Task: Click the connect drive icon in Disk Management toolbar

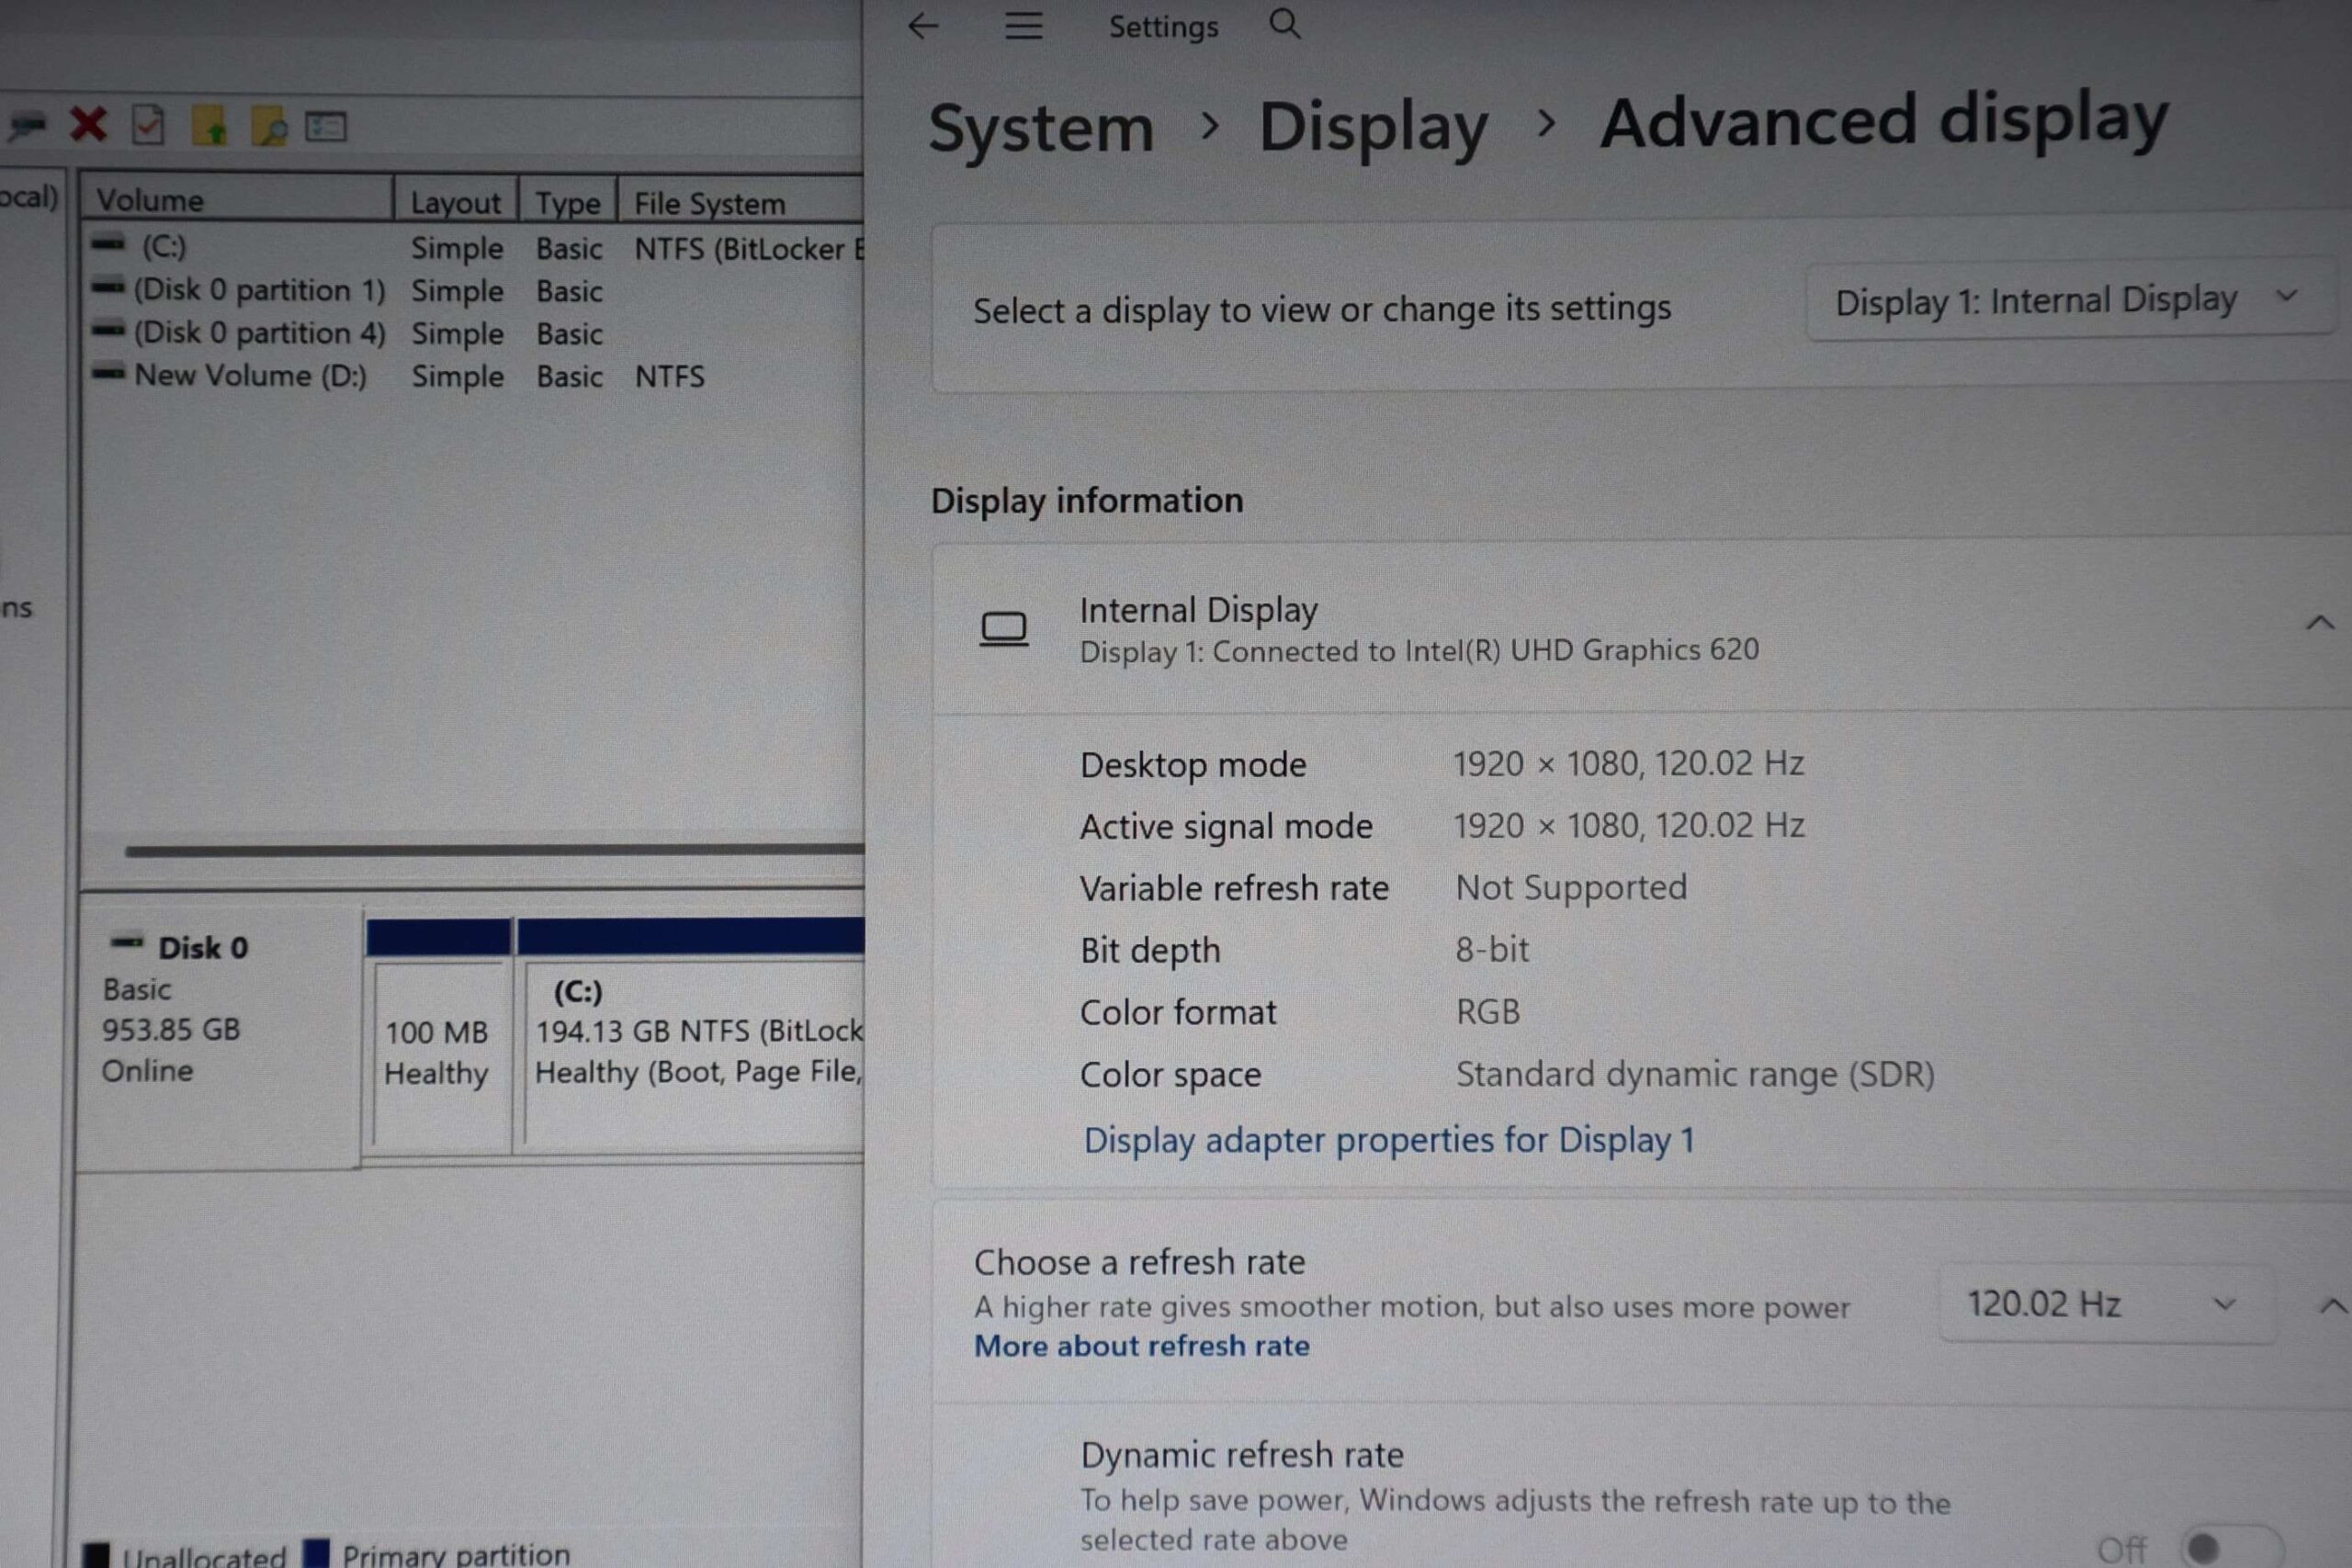Action: (26, 126)
